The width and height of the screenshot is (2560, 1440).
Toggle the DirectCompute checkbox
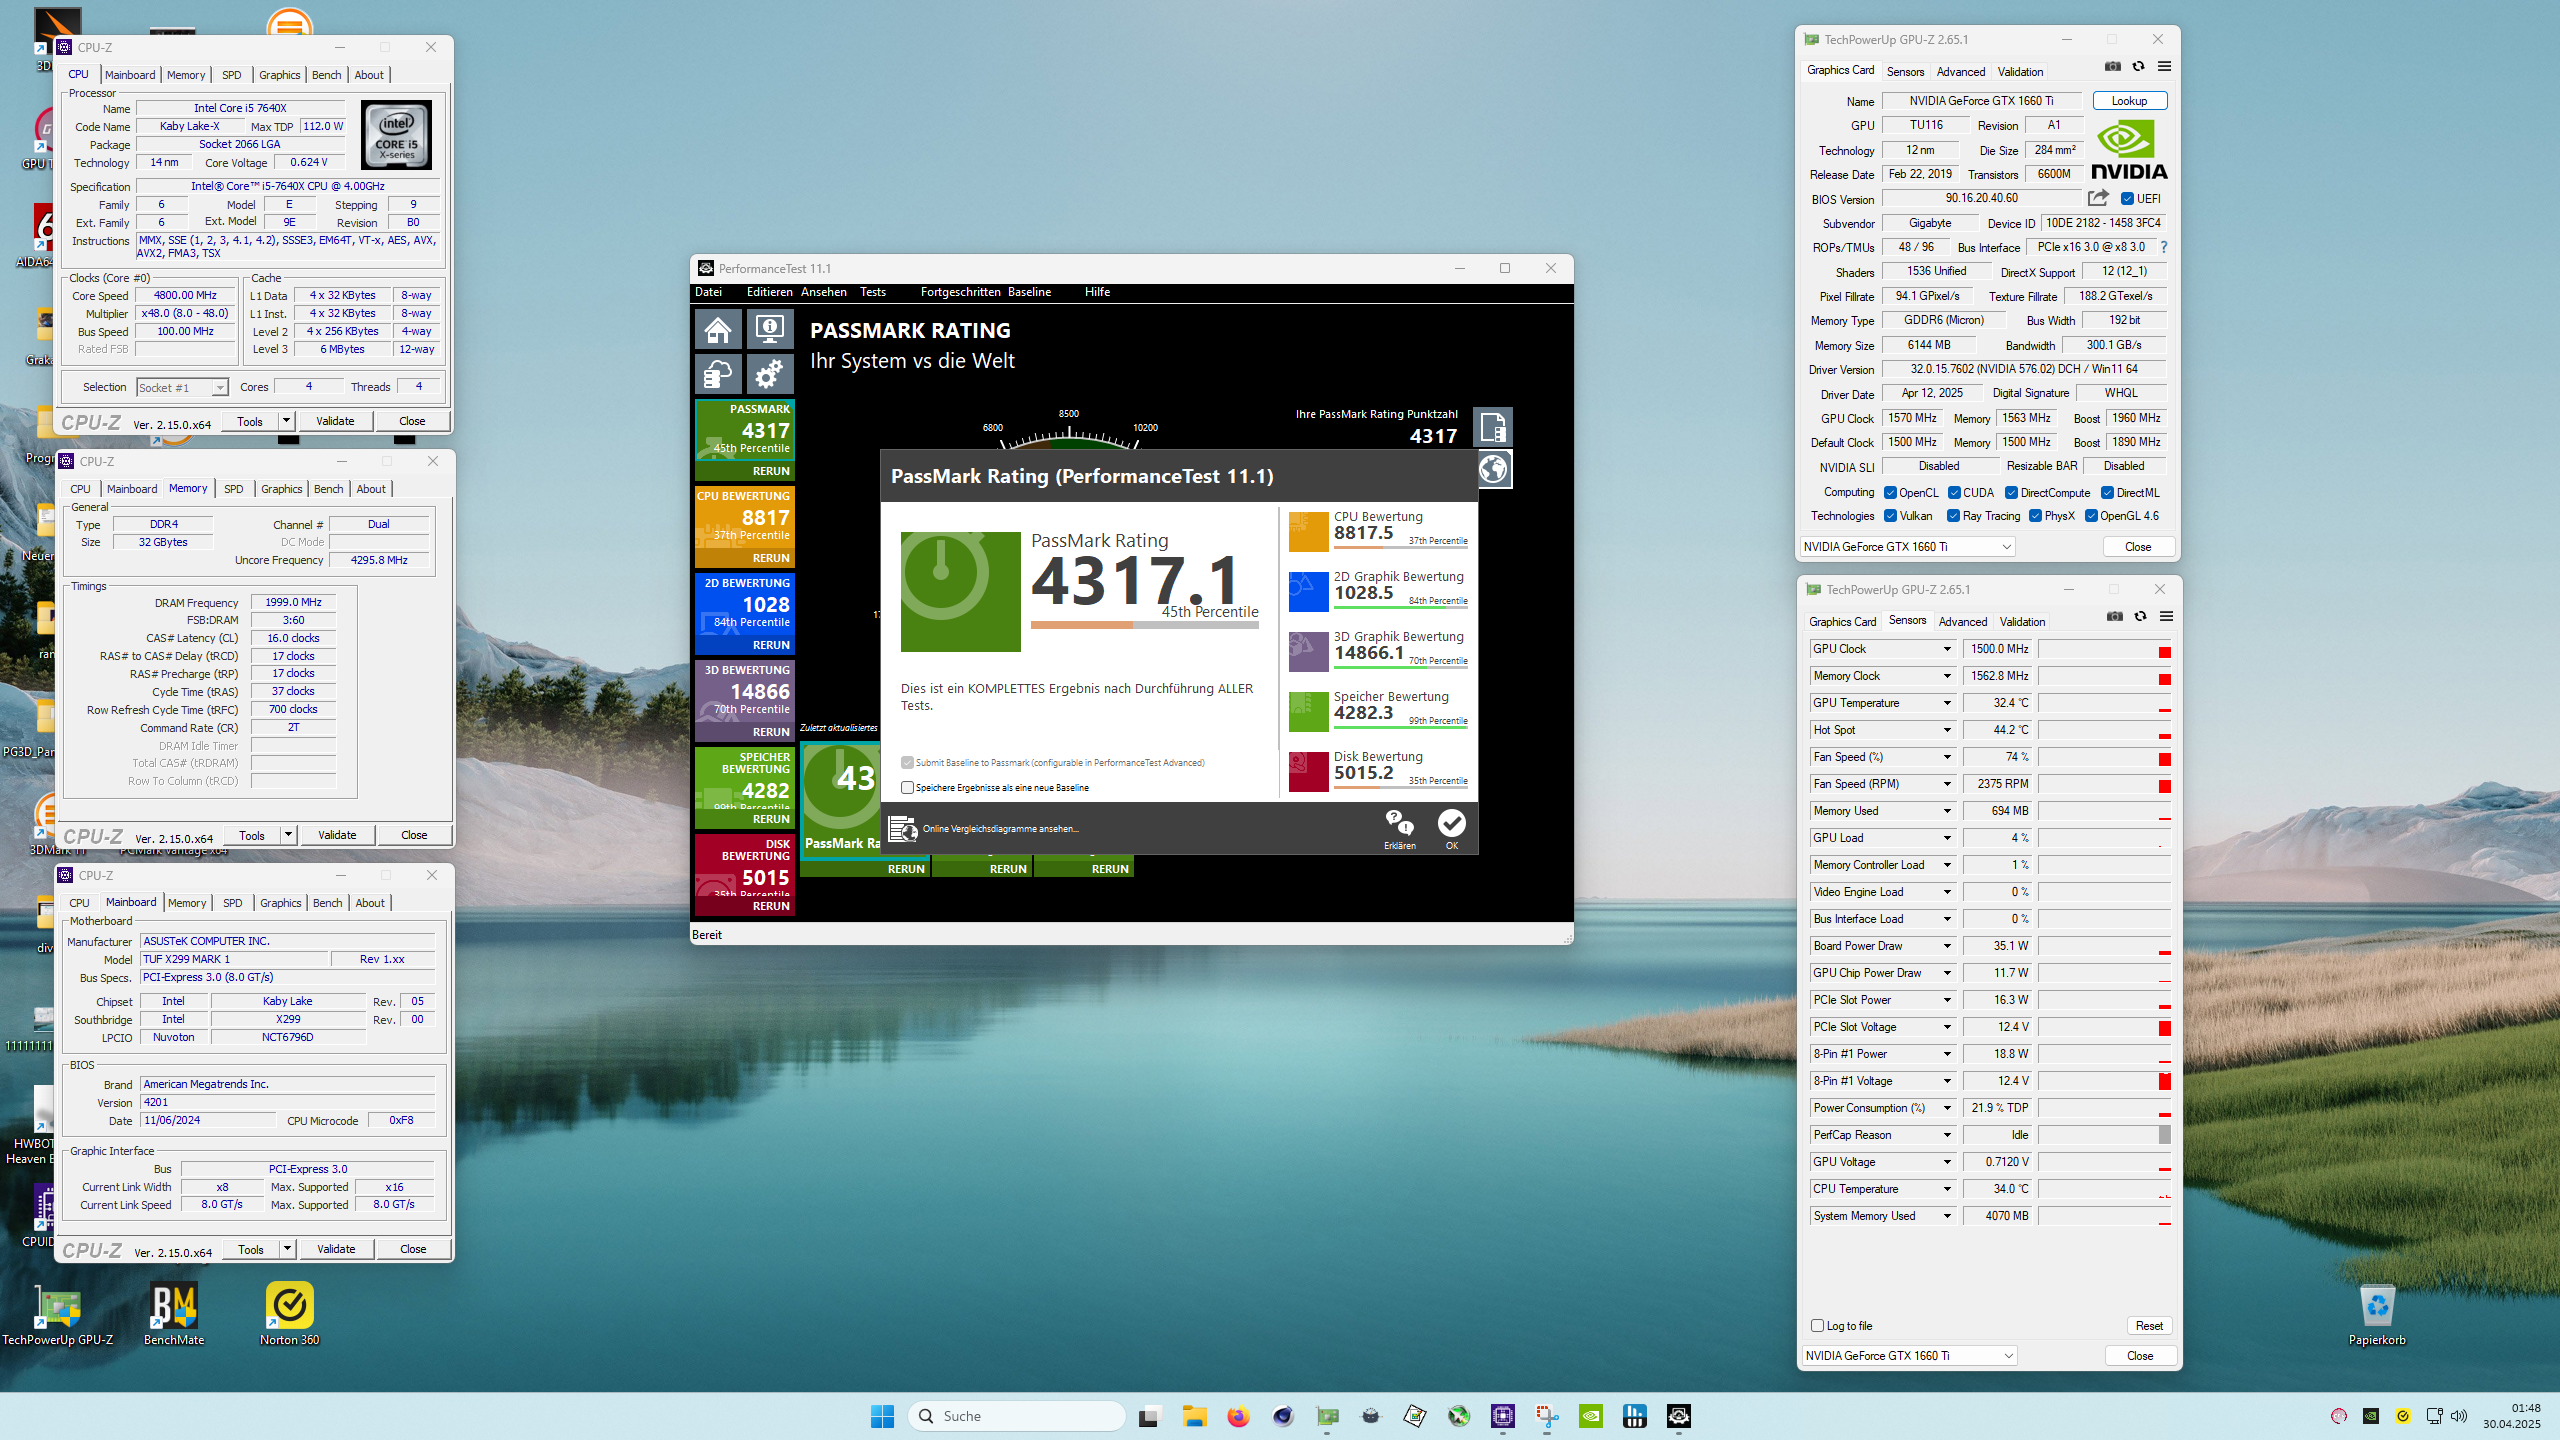coord(2011,493)
